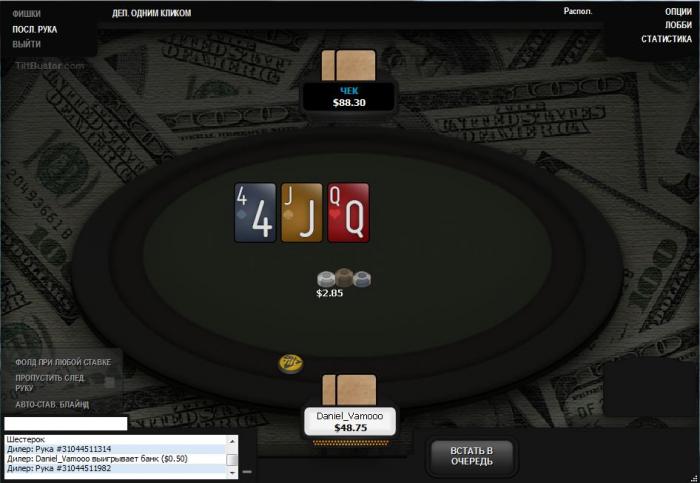Click the chat text input field

pyautogui.click(x=66, y=424)
